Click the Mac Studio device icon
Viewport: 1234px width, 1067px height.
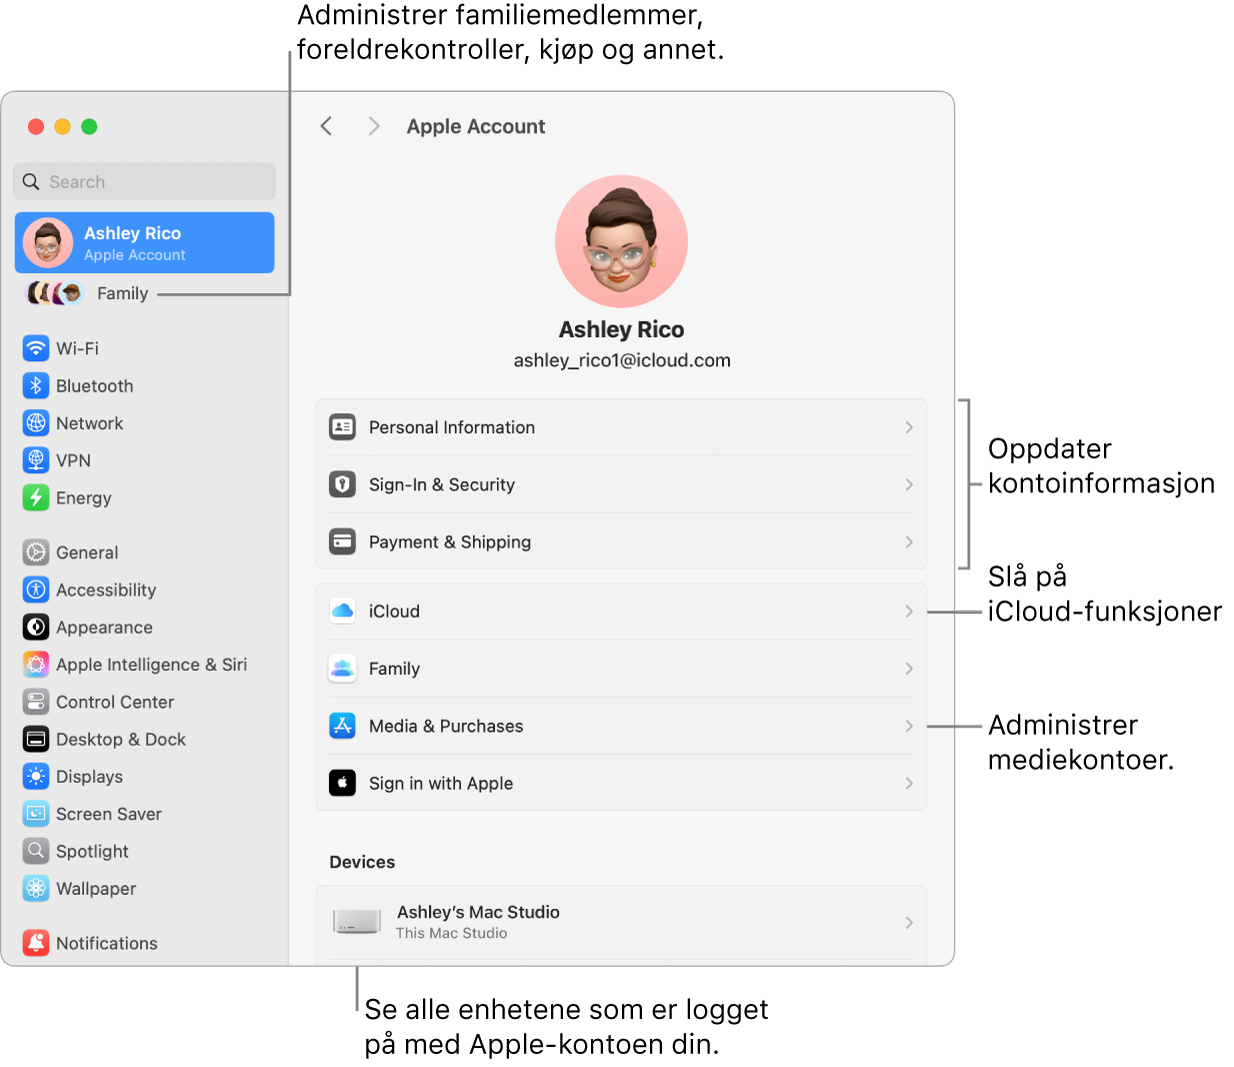(x=356, y=922)
